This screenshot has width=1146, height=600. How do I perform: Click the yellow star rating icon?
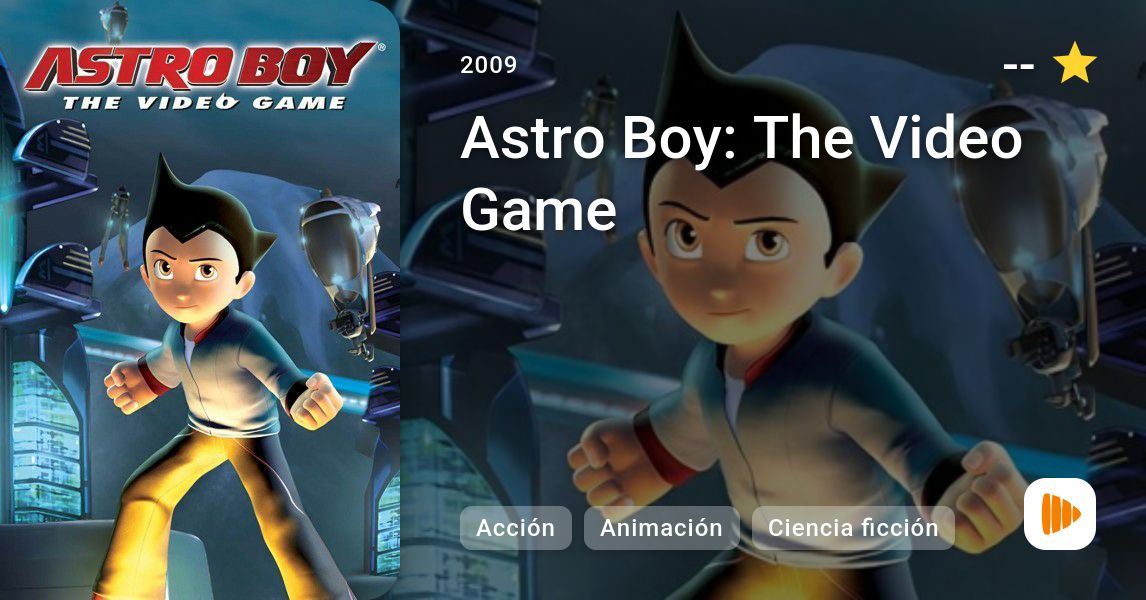click(x=1074, y=63)
